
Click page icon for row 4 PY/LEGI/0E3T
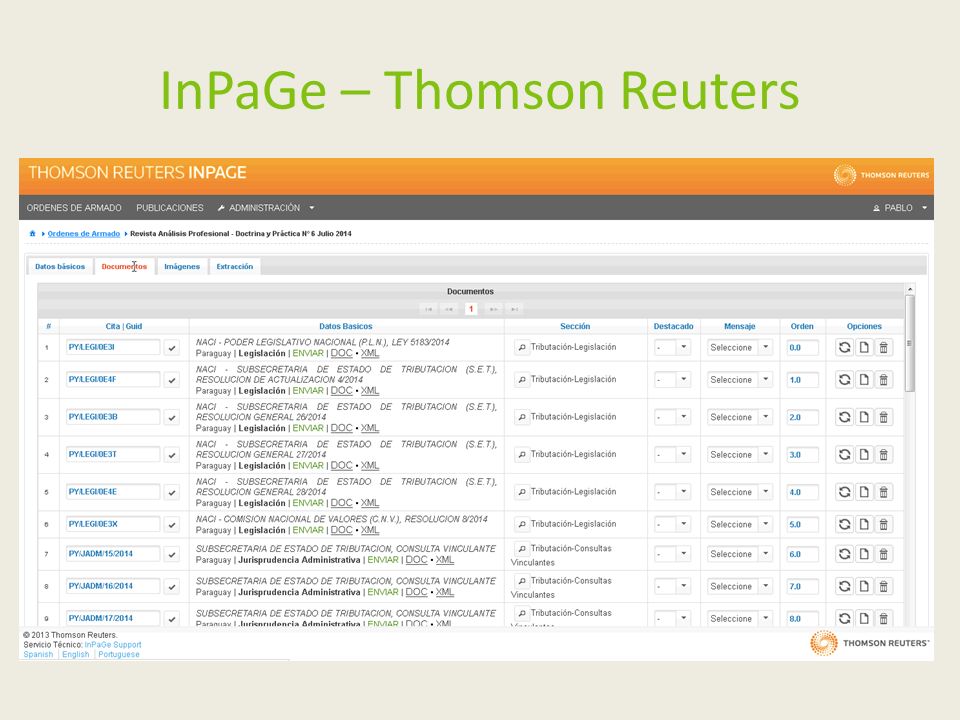point(864,454)
